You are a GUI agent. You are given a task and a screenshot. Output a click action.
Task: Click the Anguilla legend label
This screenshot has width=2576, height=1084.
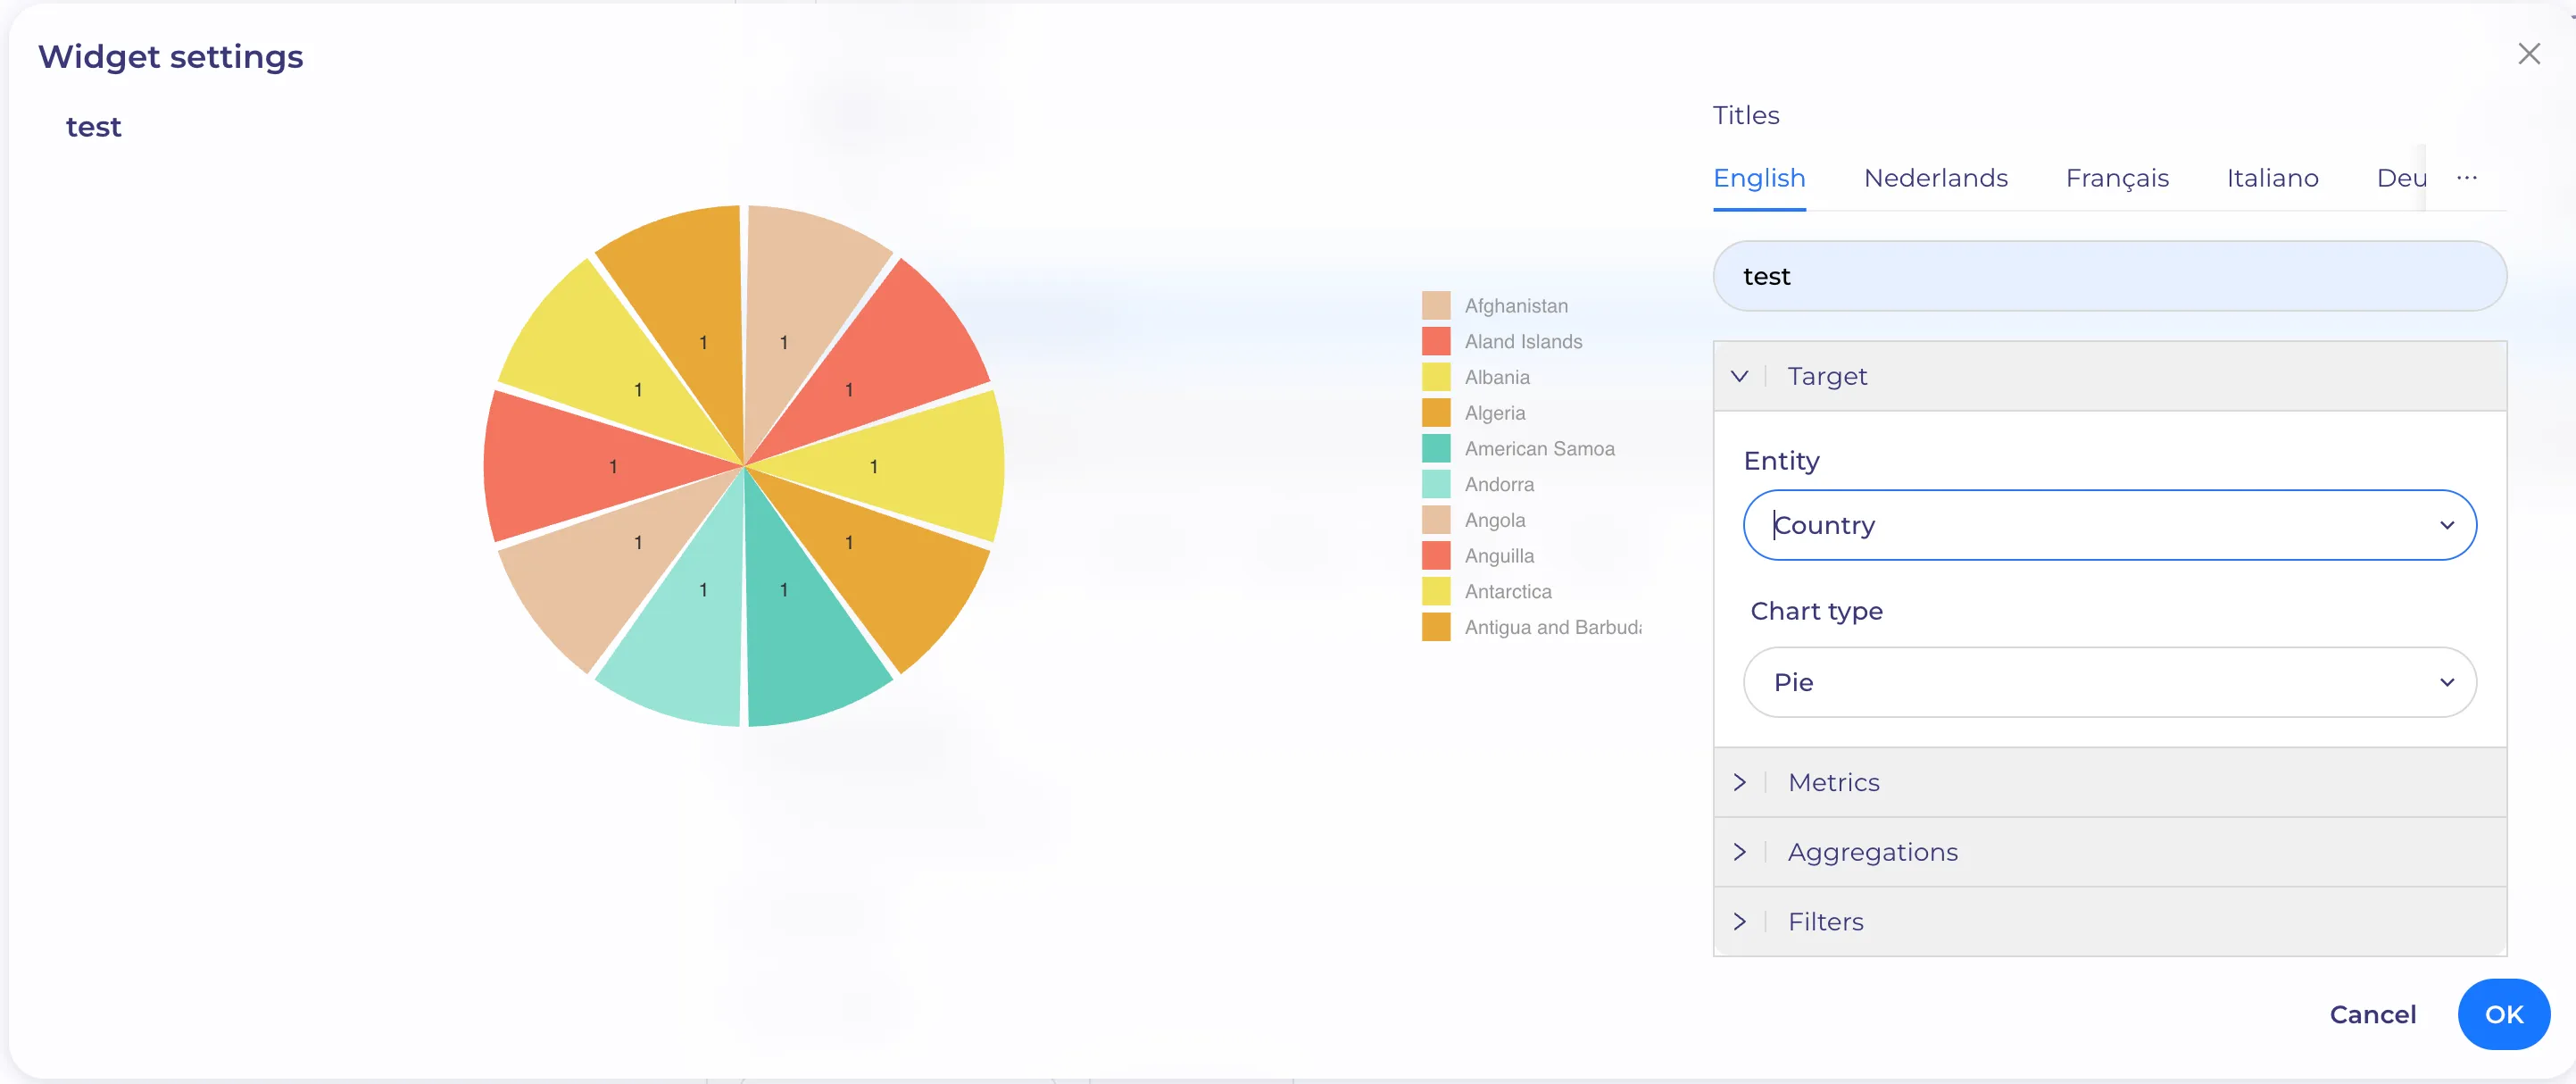(1499, 556)
